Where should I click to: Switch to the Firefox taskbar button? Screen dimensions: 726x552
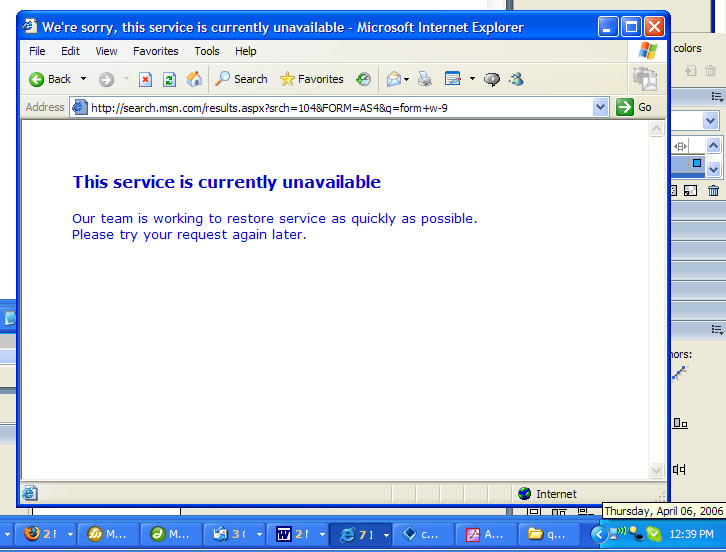pyautogui.click(x=44, y=534)
